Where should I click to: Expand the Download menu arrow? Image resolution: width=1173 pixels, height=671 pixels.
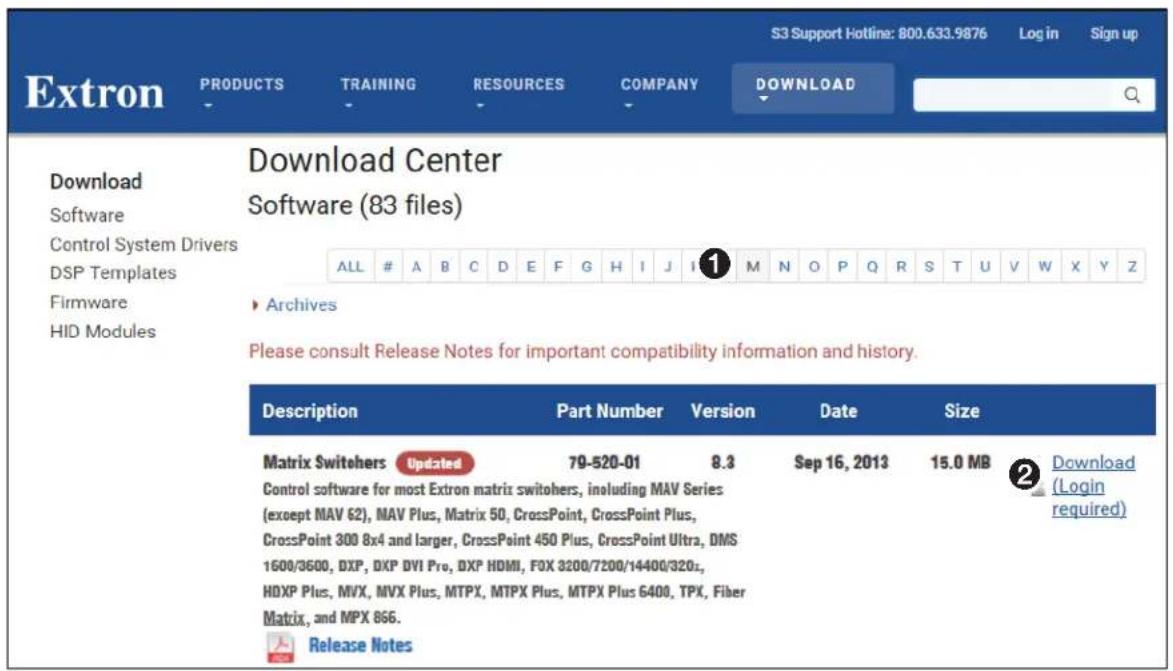click(x=763, y=99)
